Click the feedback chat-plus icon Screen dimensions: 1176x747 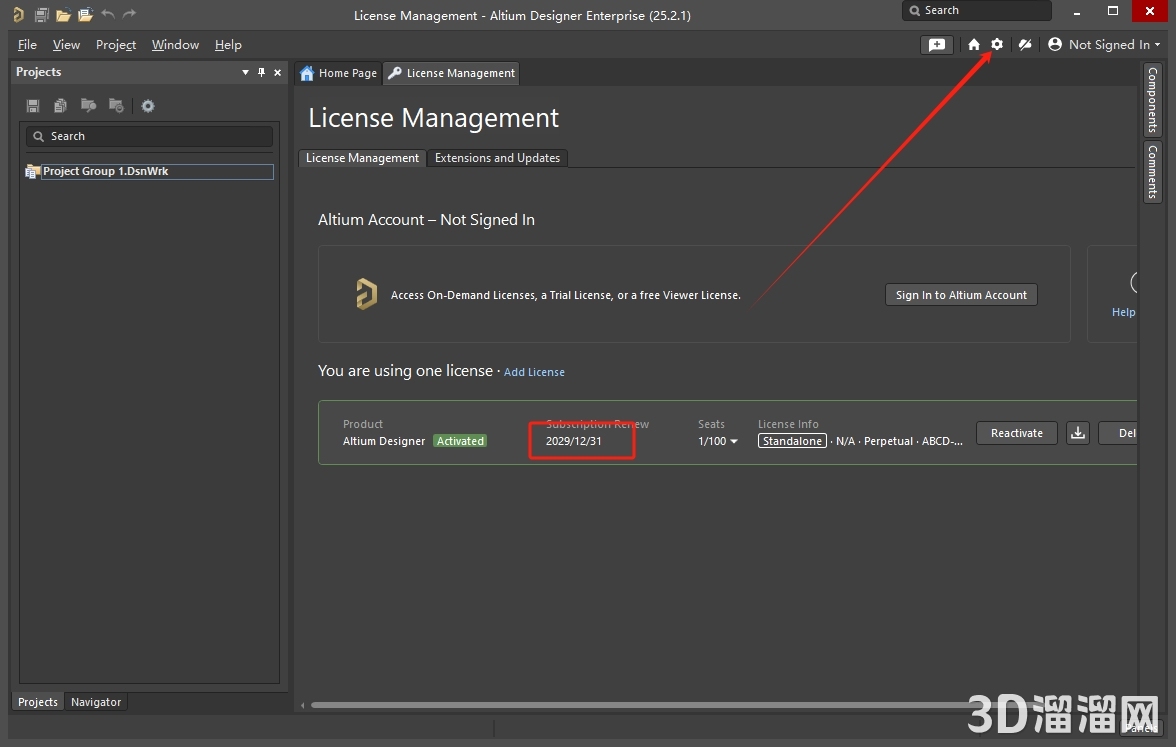coord(937,45)
